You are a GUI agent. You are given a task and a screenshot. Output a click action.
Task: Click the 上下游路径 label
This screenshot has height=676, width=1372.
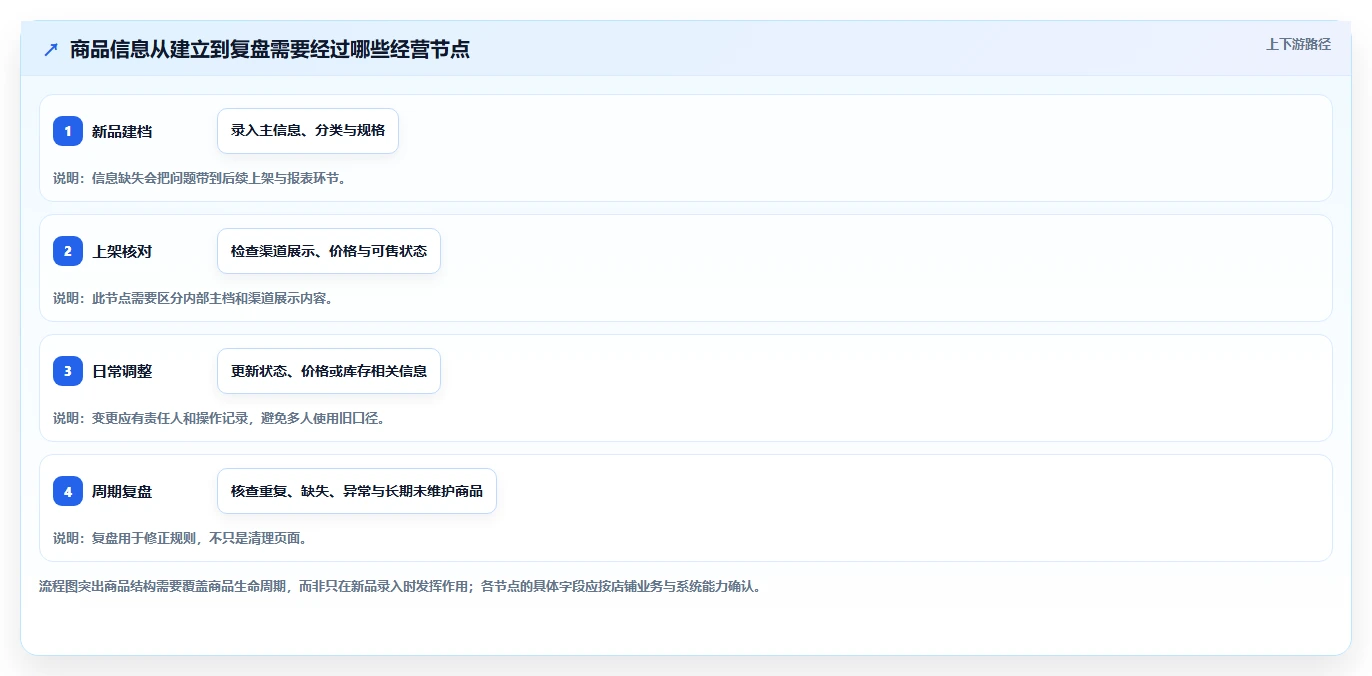coord(1298,44)
